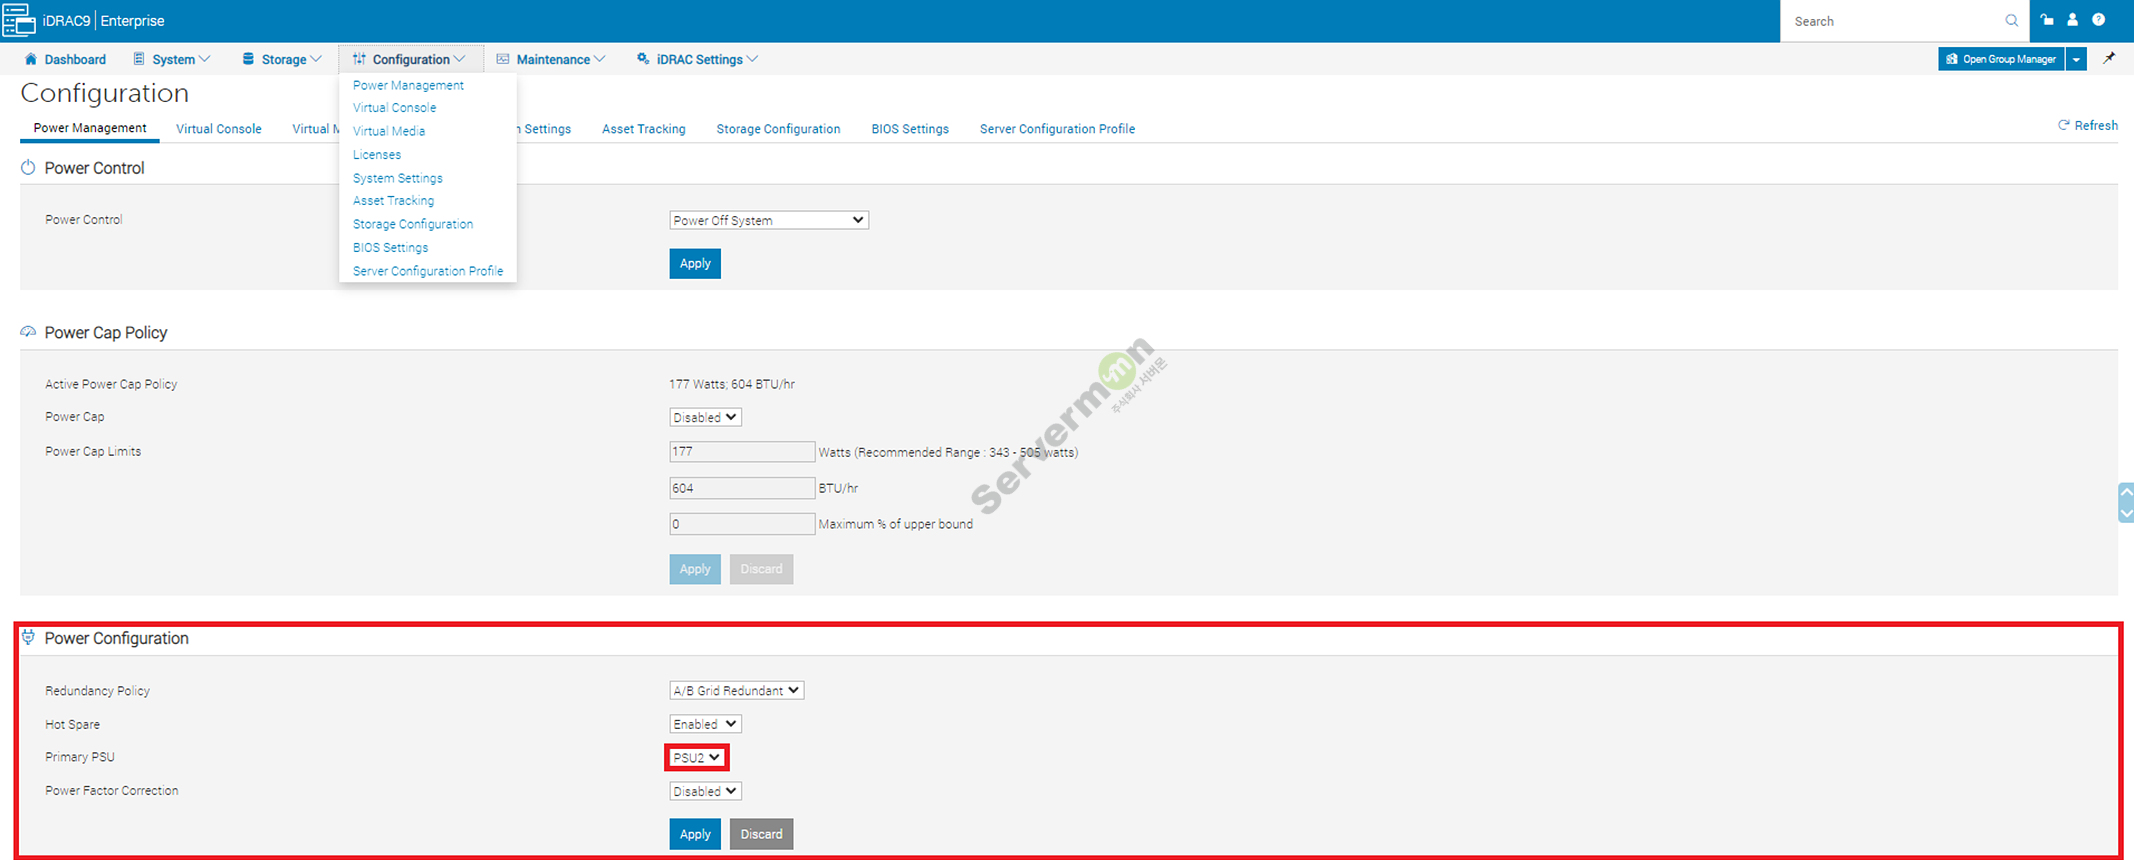Click the Power Configuration plug icon
2134x860 pixels.
[28, 637]
